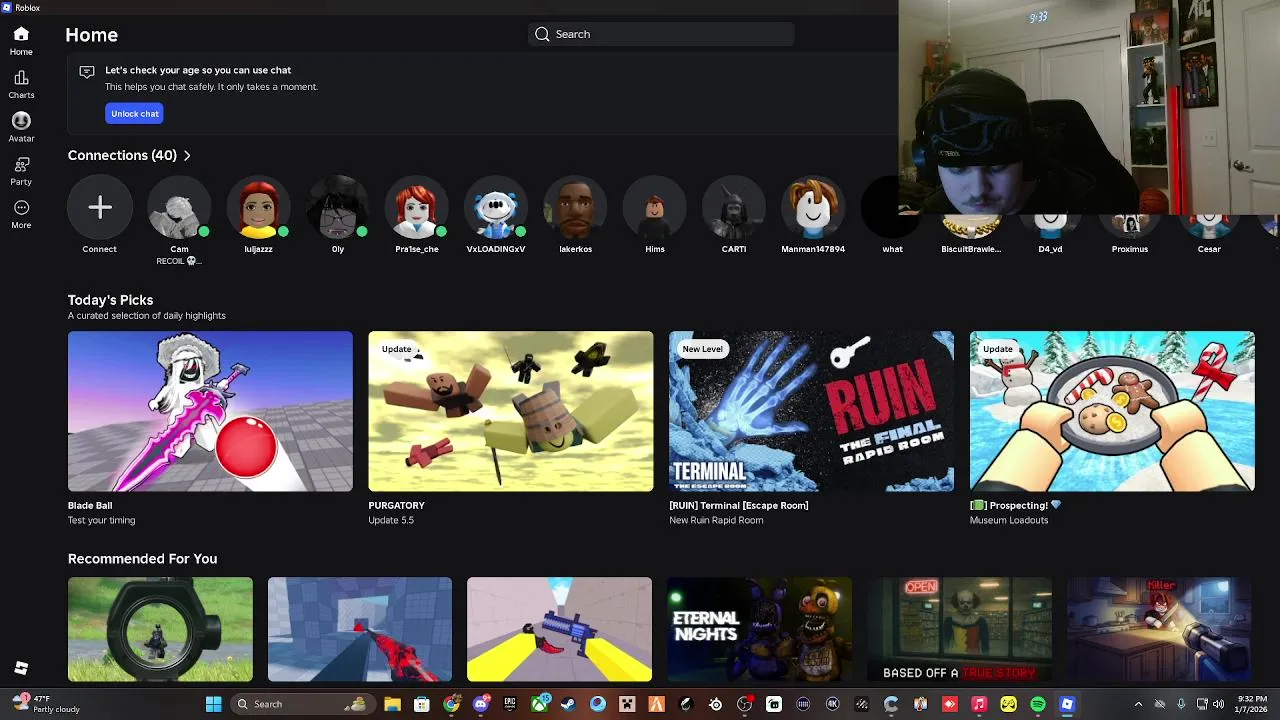Open Manman147894's avatar

pos(813,207)
